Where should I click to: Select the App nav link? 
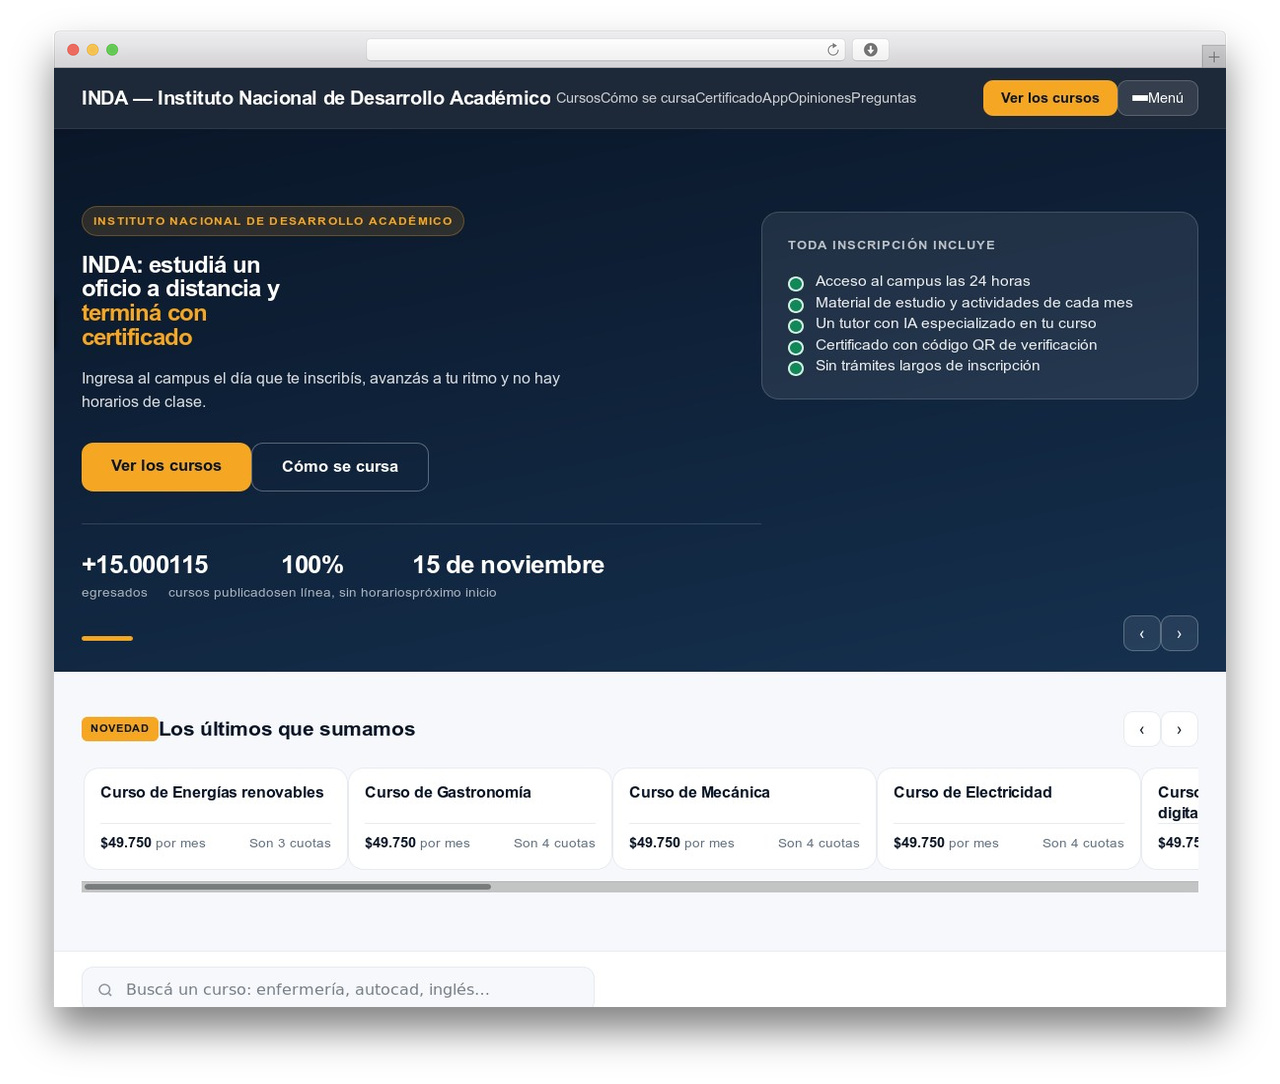775,98
